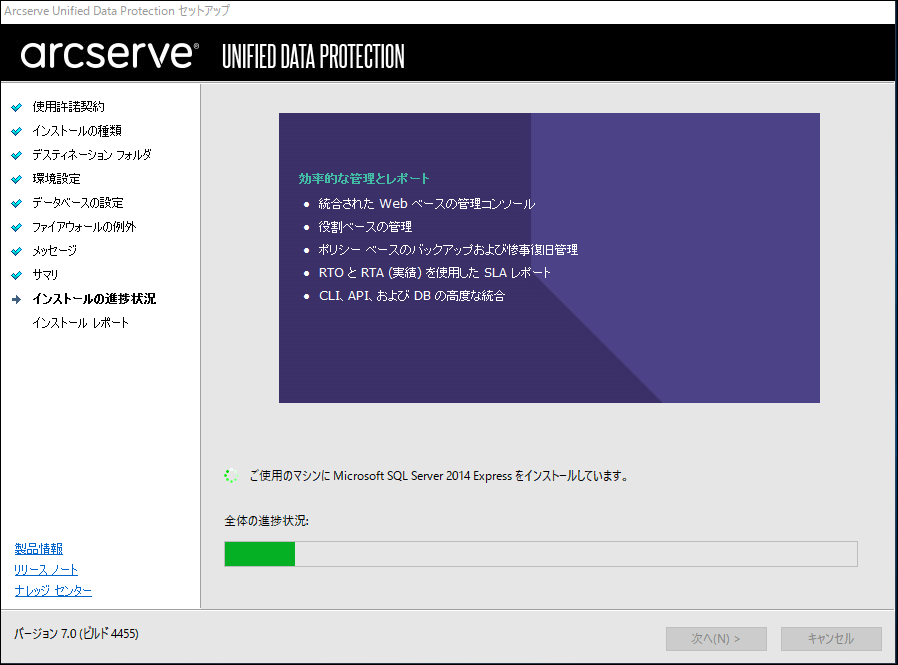Click the green overall progress bar
This screenshot has height=665, width=898.
tap(541, 554)
